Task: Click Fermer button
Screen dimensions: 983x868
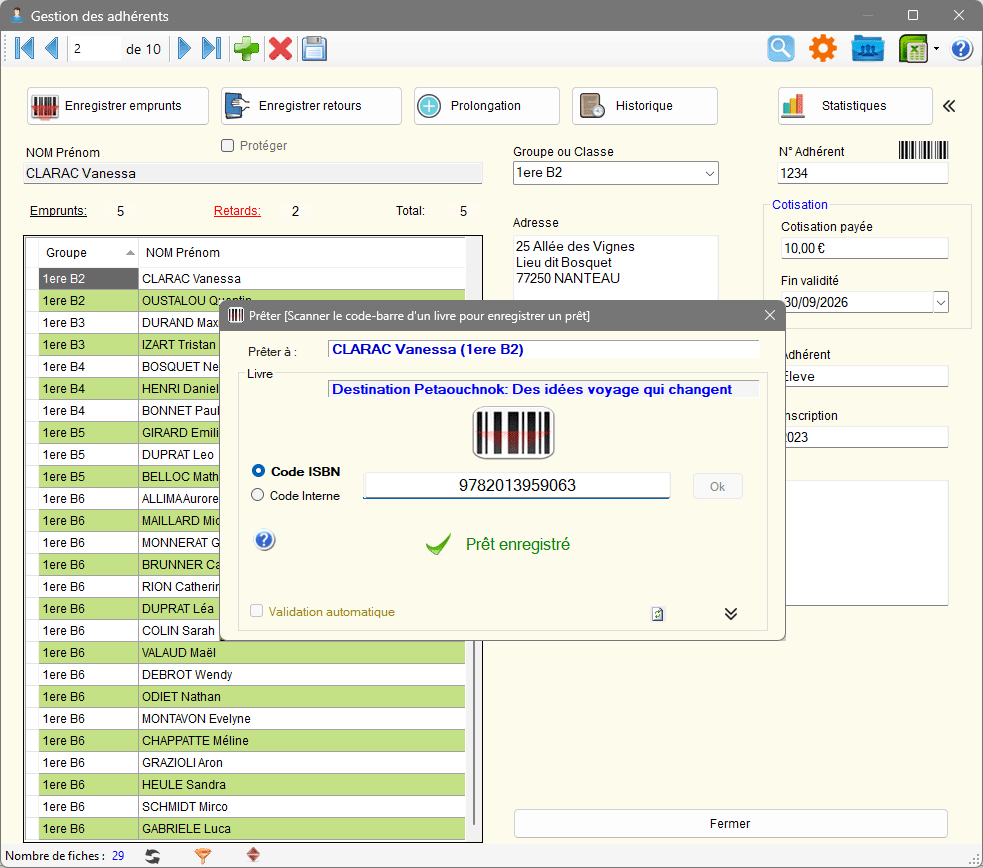Action: click(730, 824)
